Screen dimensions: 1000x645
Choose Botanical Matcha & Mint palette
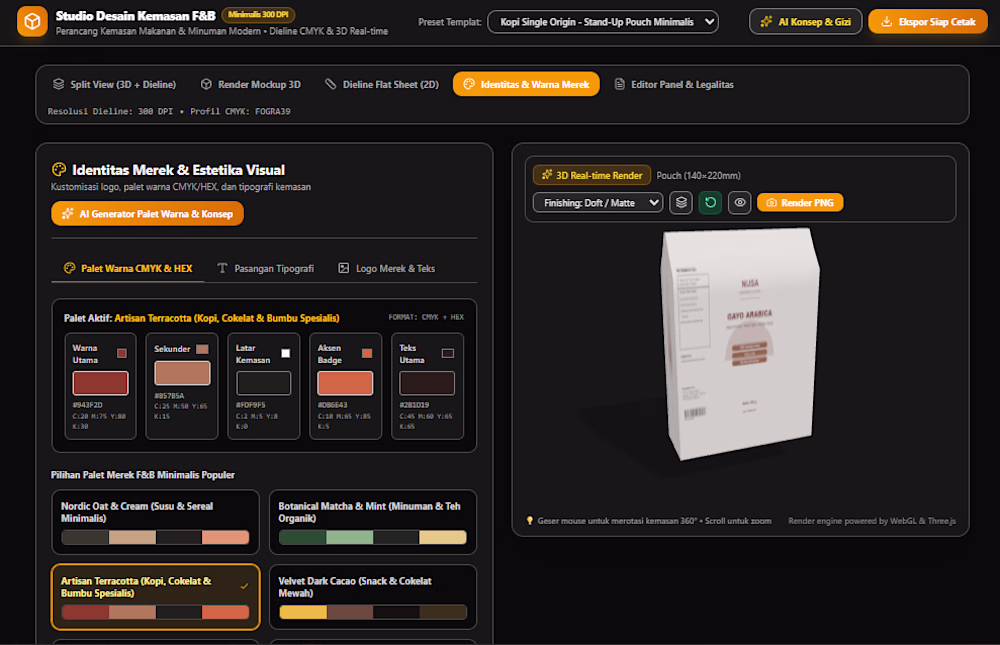pyautogui.click(x=372, y=522)
